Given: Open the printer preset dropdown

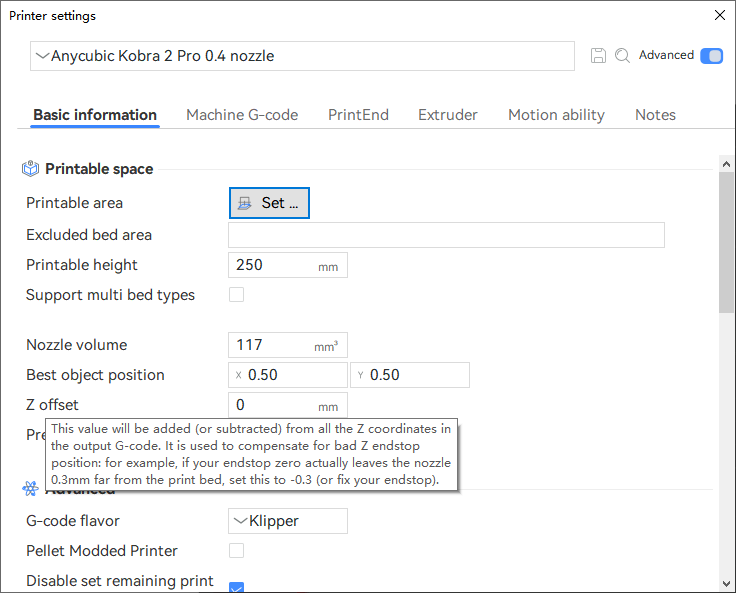Looking at the screenshot, I should click(x=302, y=56).
